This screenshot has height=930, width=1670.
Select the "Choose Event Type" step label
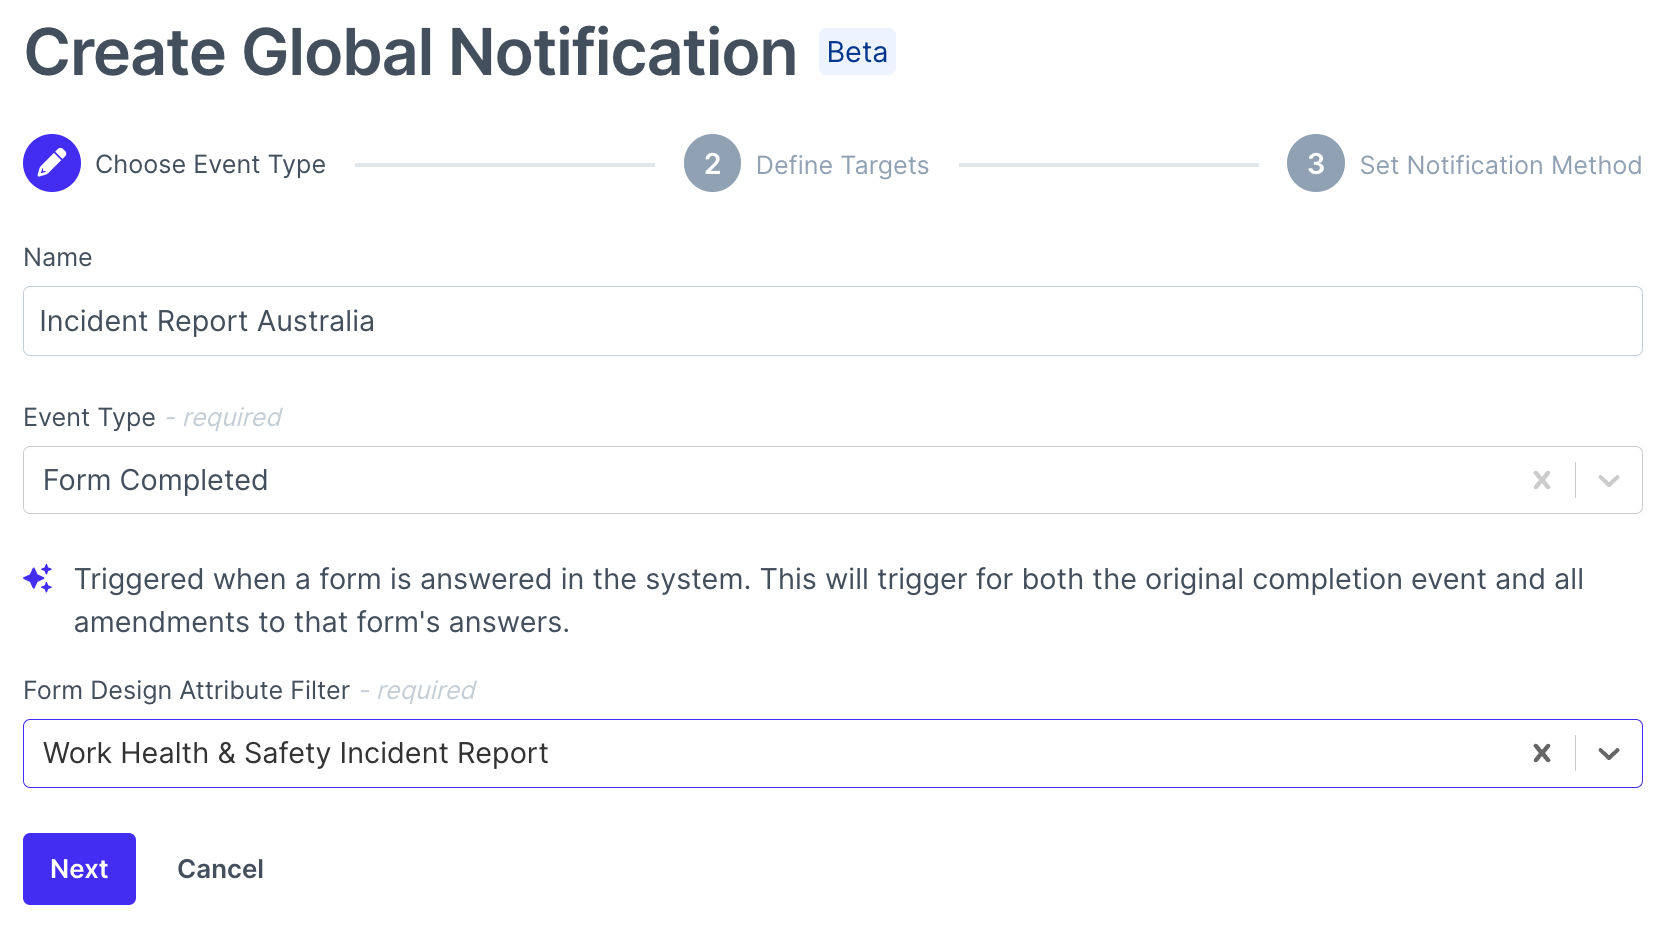tap(210, 164)
